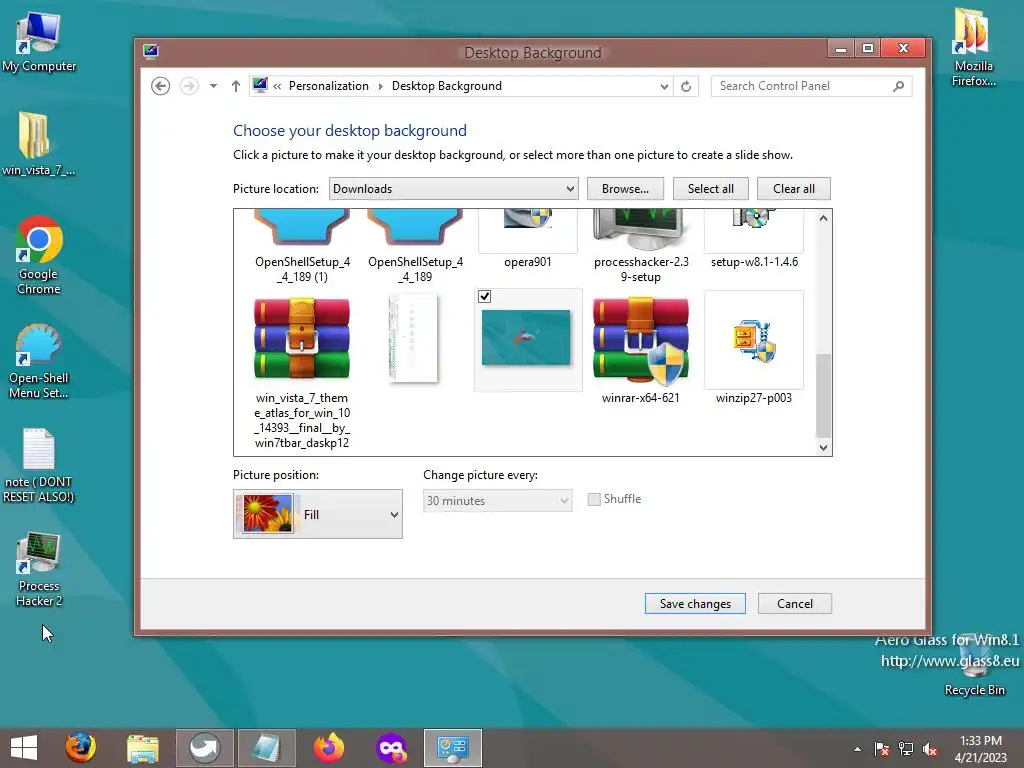Click the Windows Start button
The image size is (1024, 768).
[x=24, y=748]
